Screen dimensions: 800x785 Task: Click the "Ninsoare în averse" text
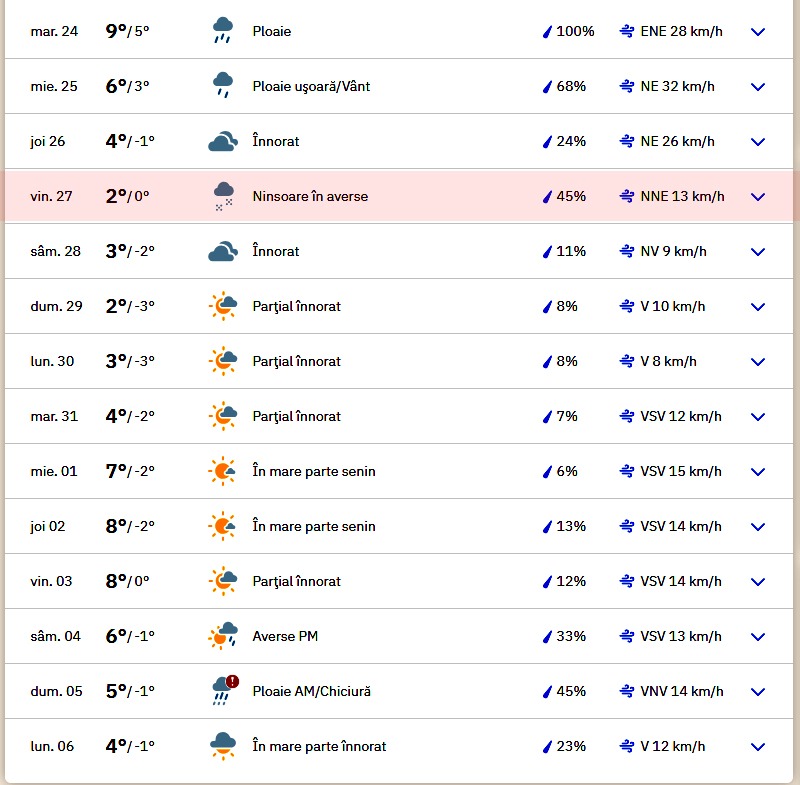coord(310,196)
